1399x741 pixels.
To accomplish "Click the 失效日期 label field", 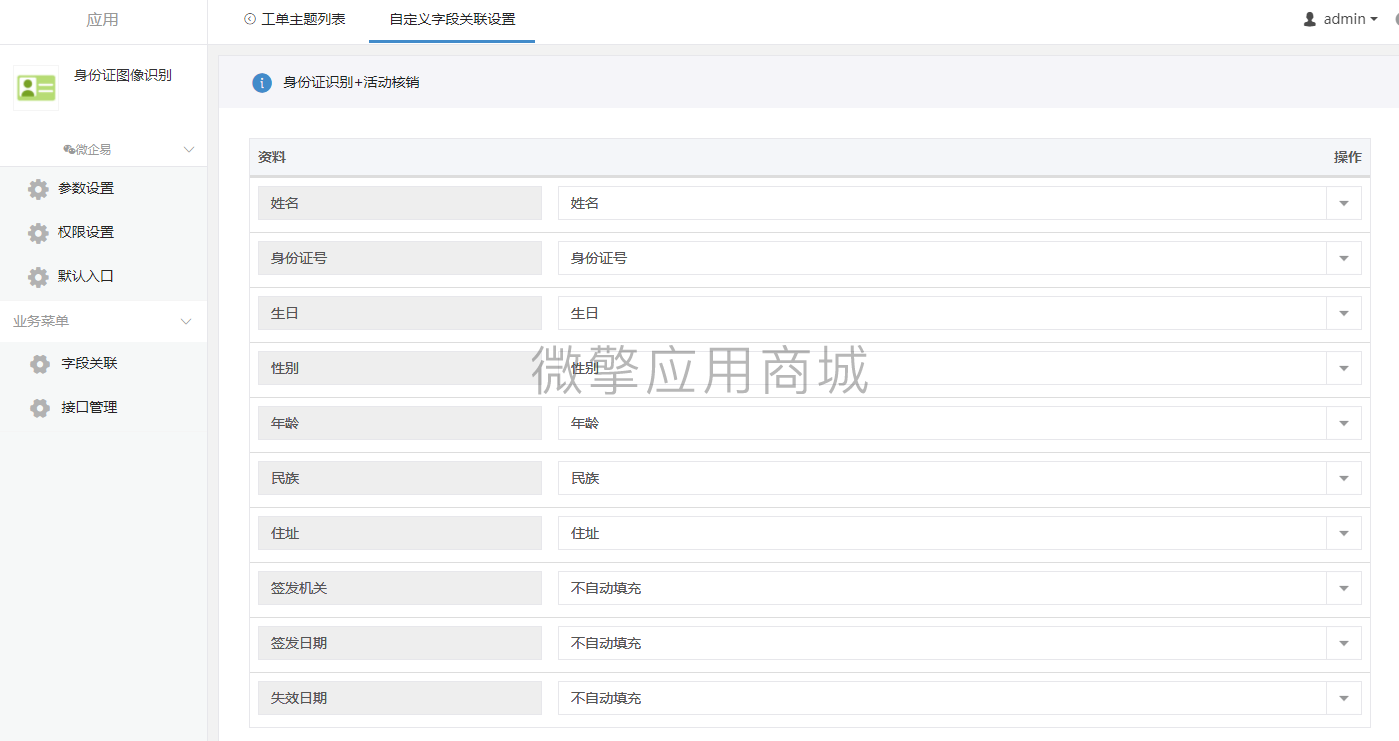I will tap(400, 698).
